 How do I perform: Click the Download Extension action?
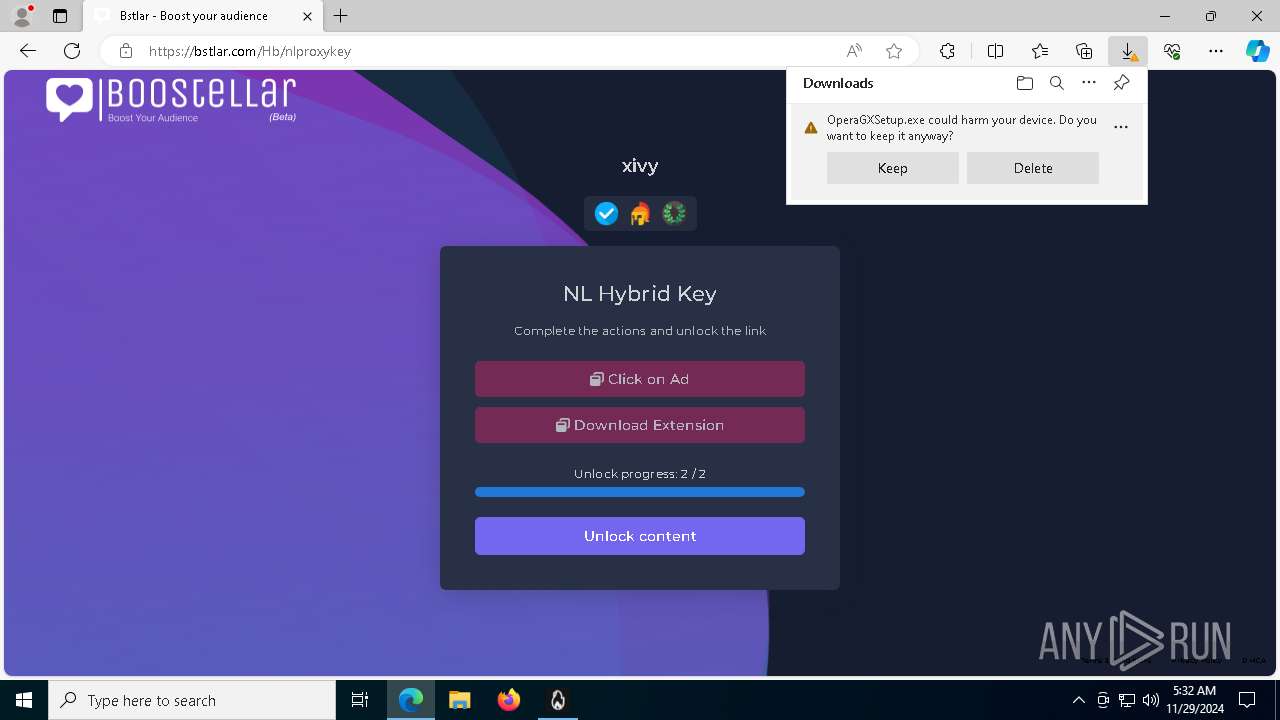[x=640, y=425]
